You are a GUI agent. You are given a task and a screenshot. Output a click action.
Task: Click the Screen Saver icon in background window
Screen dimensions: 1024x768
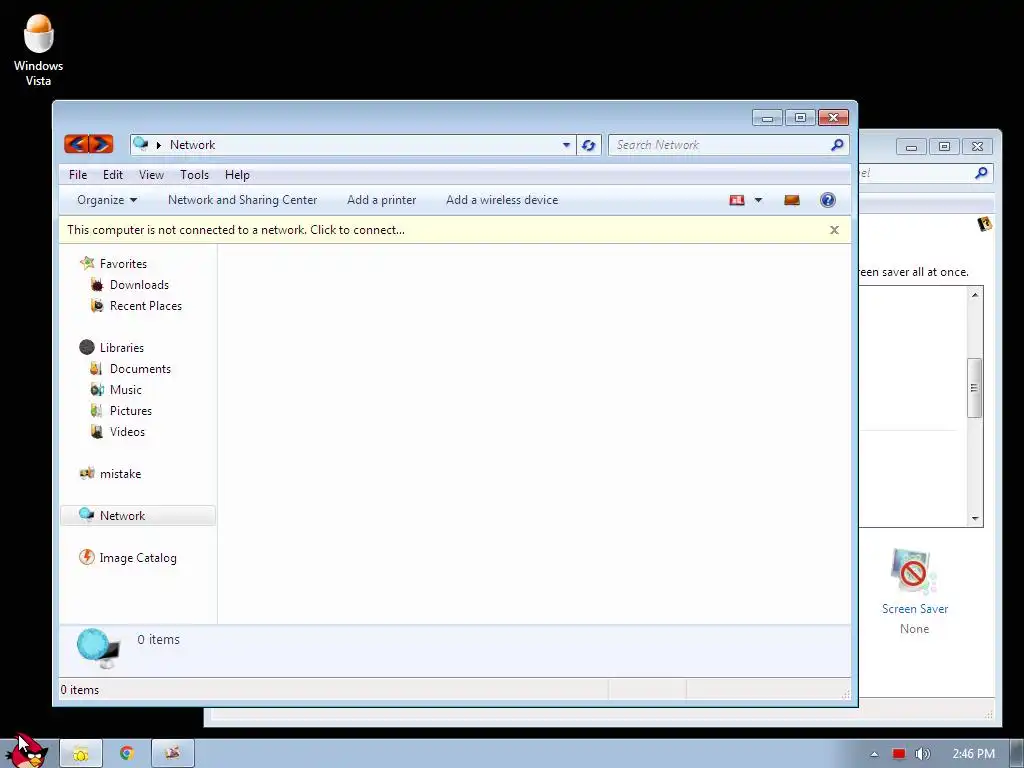pyautogui.click(x=914, y=571)
